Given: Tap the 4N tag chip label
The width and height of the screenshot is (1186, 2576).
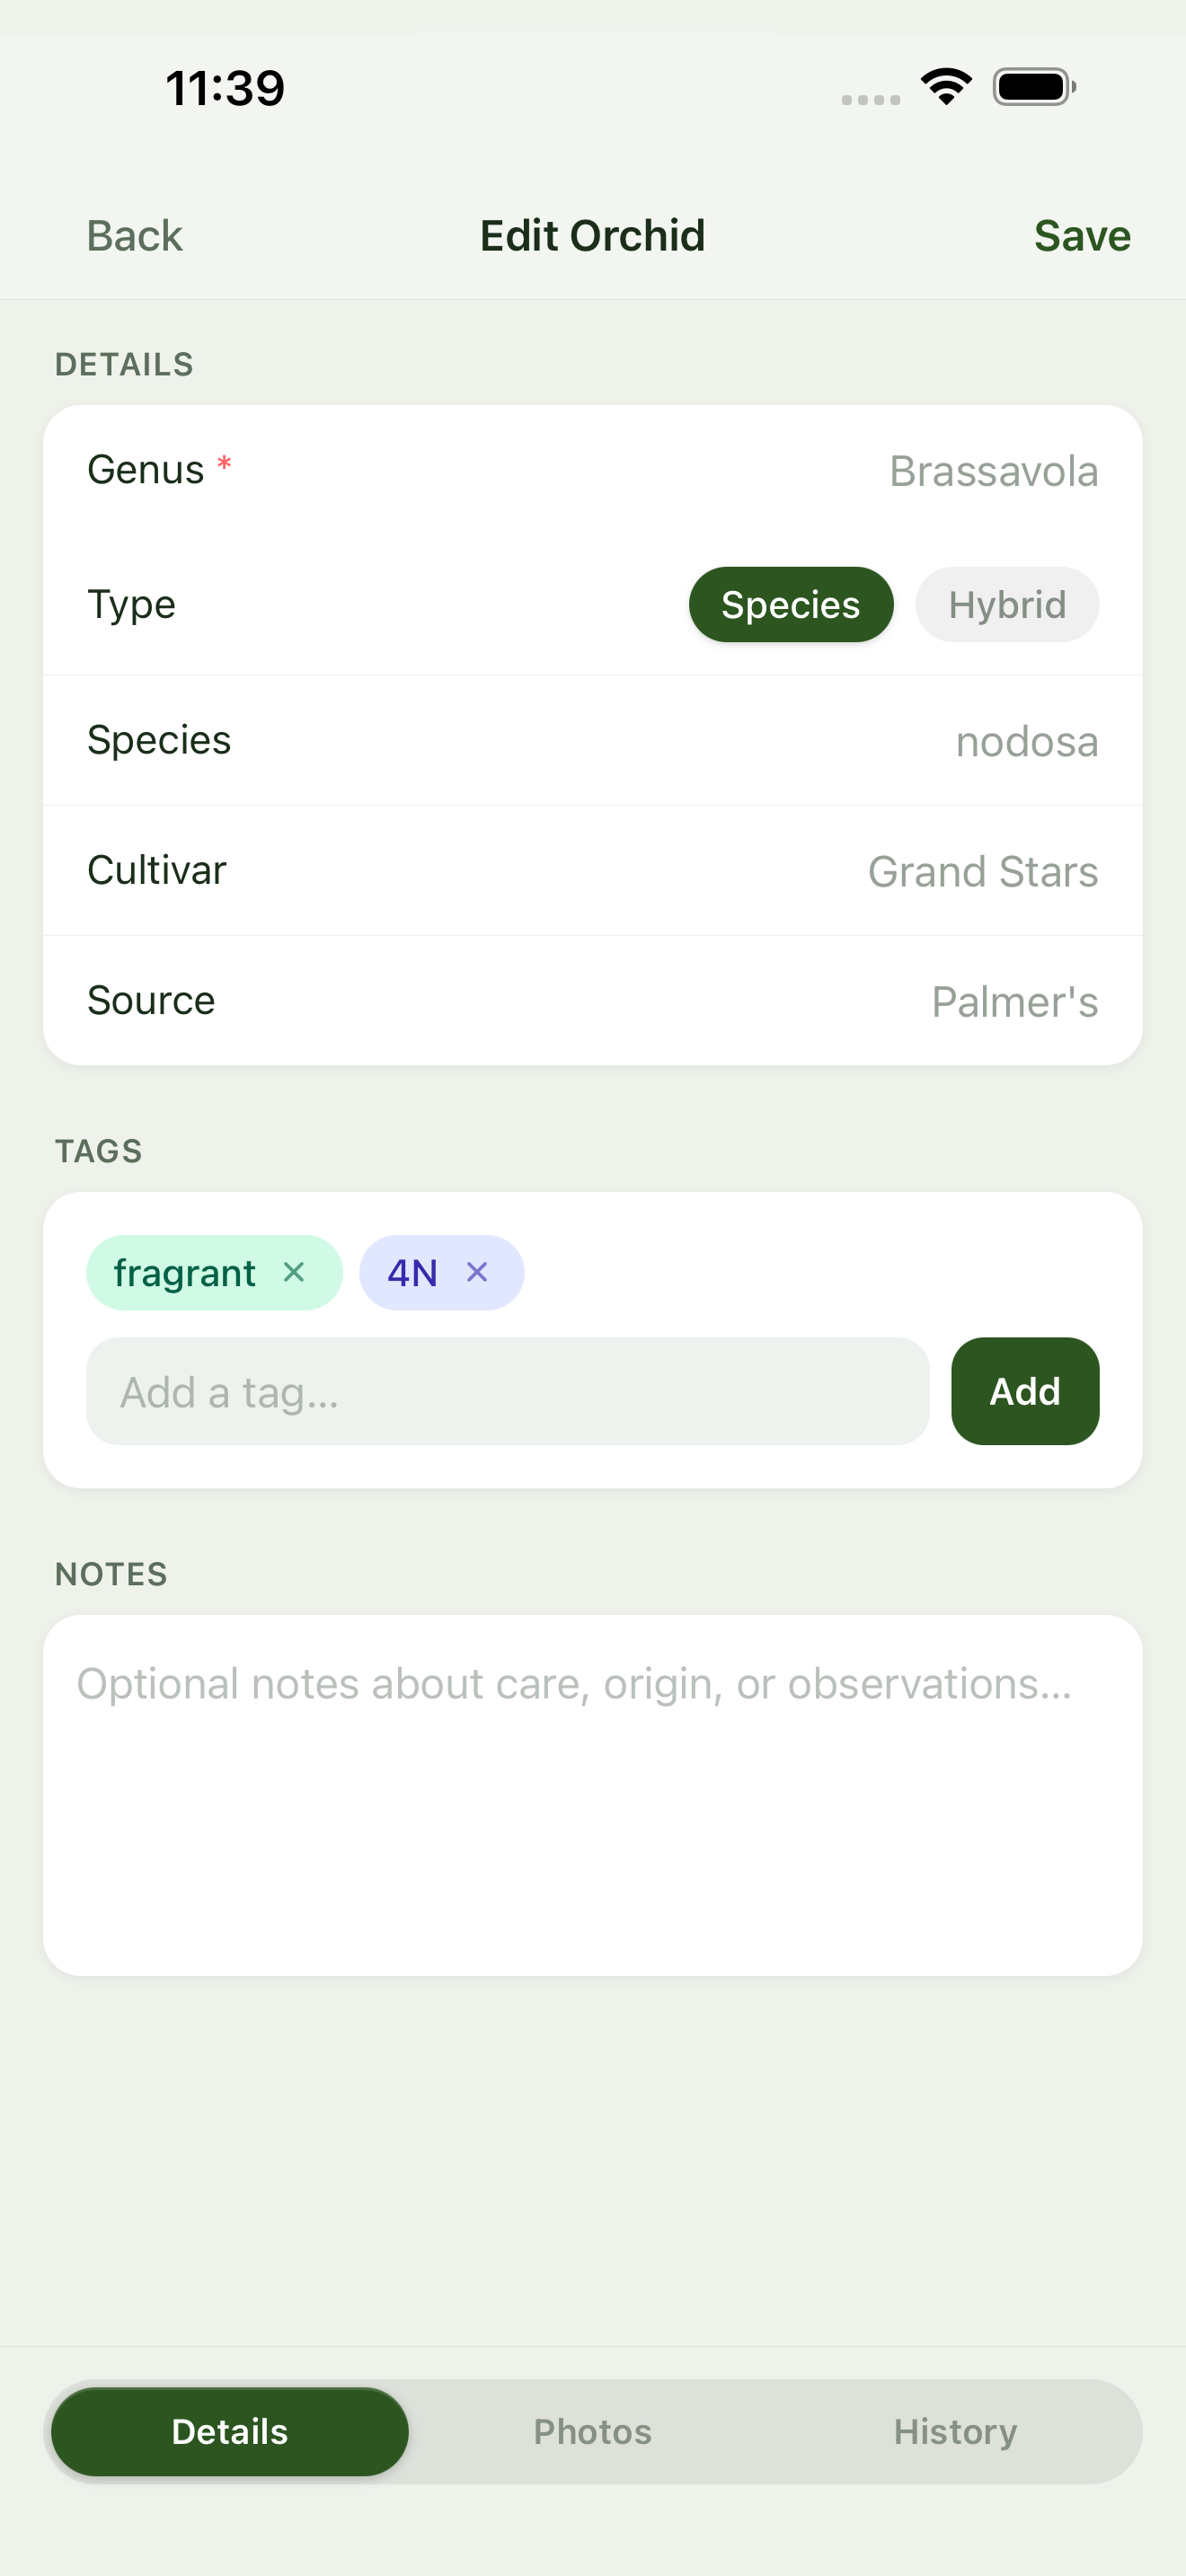Looking at the screenshot, I should pyautogui.click(x=412, y=1273).
